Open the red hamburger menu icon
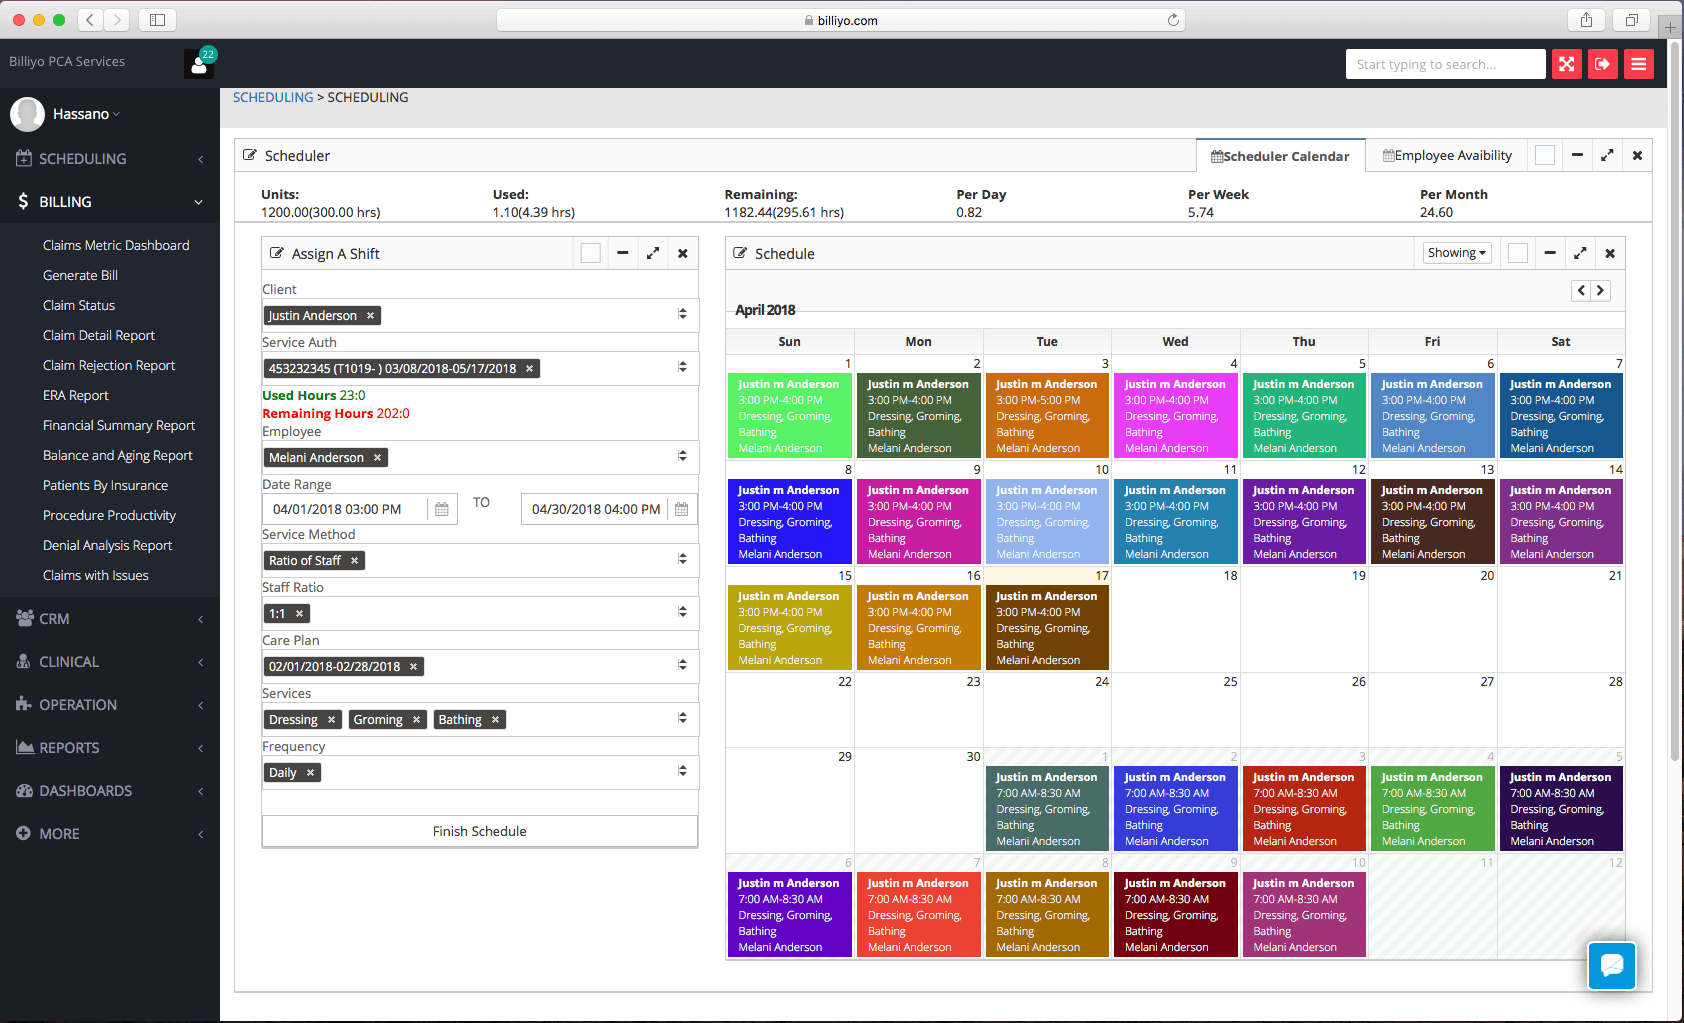Screen dimensions: 1684x1023 (1638, 64)
